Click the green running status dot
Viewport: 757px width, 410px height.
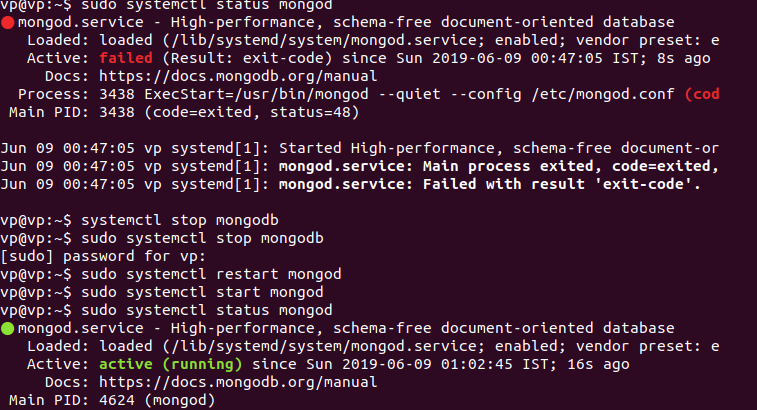[x=9, y=327]
